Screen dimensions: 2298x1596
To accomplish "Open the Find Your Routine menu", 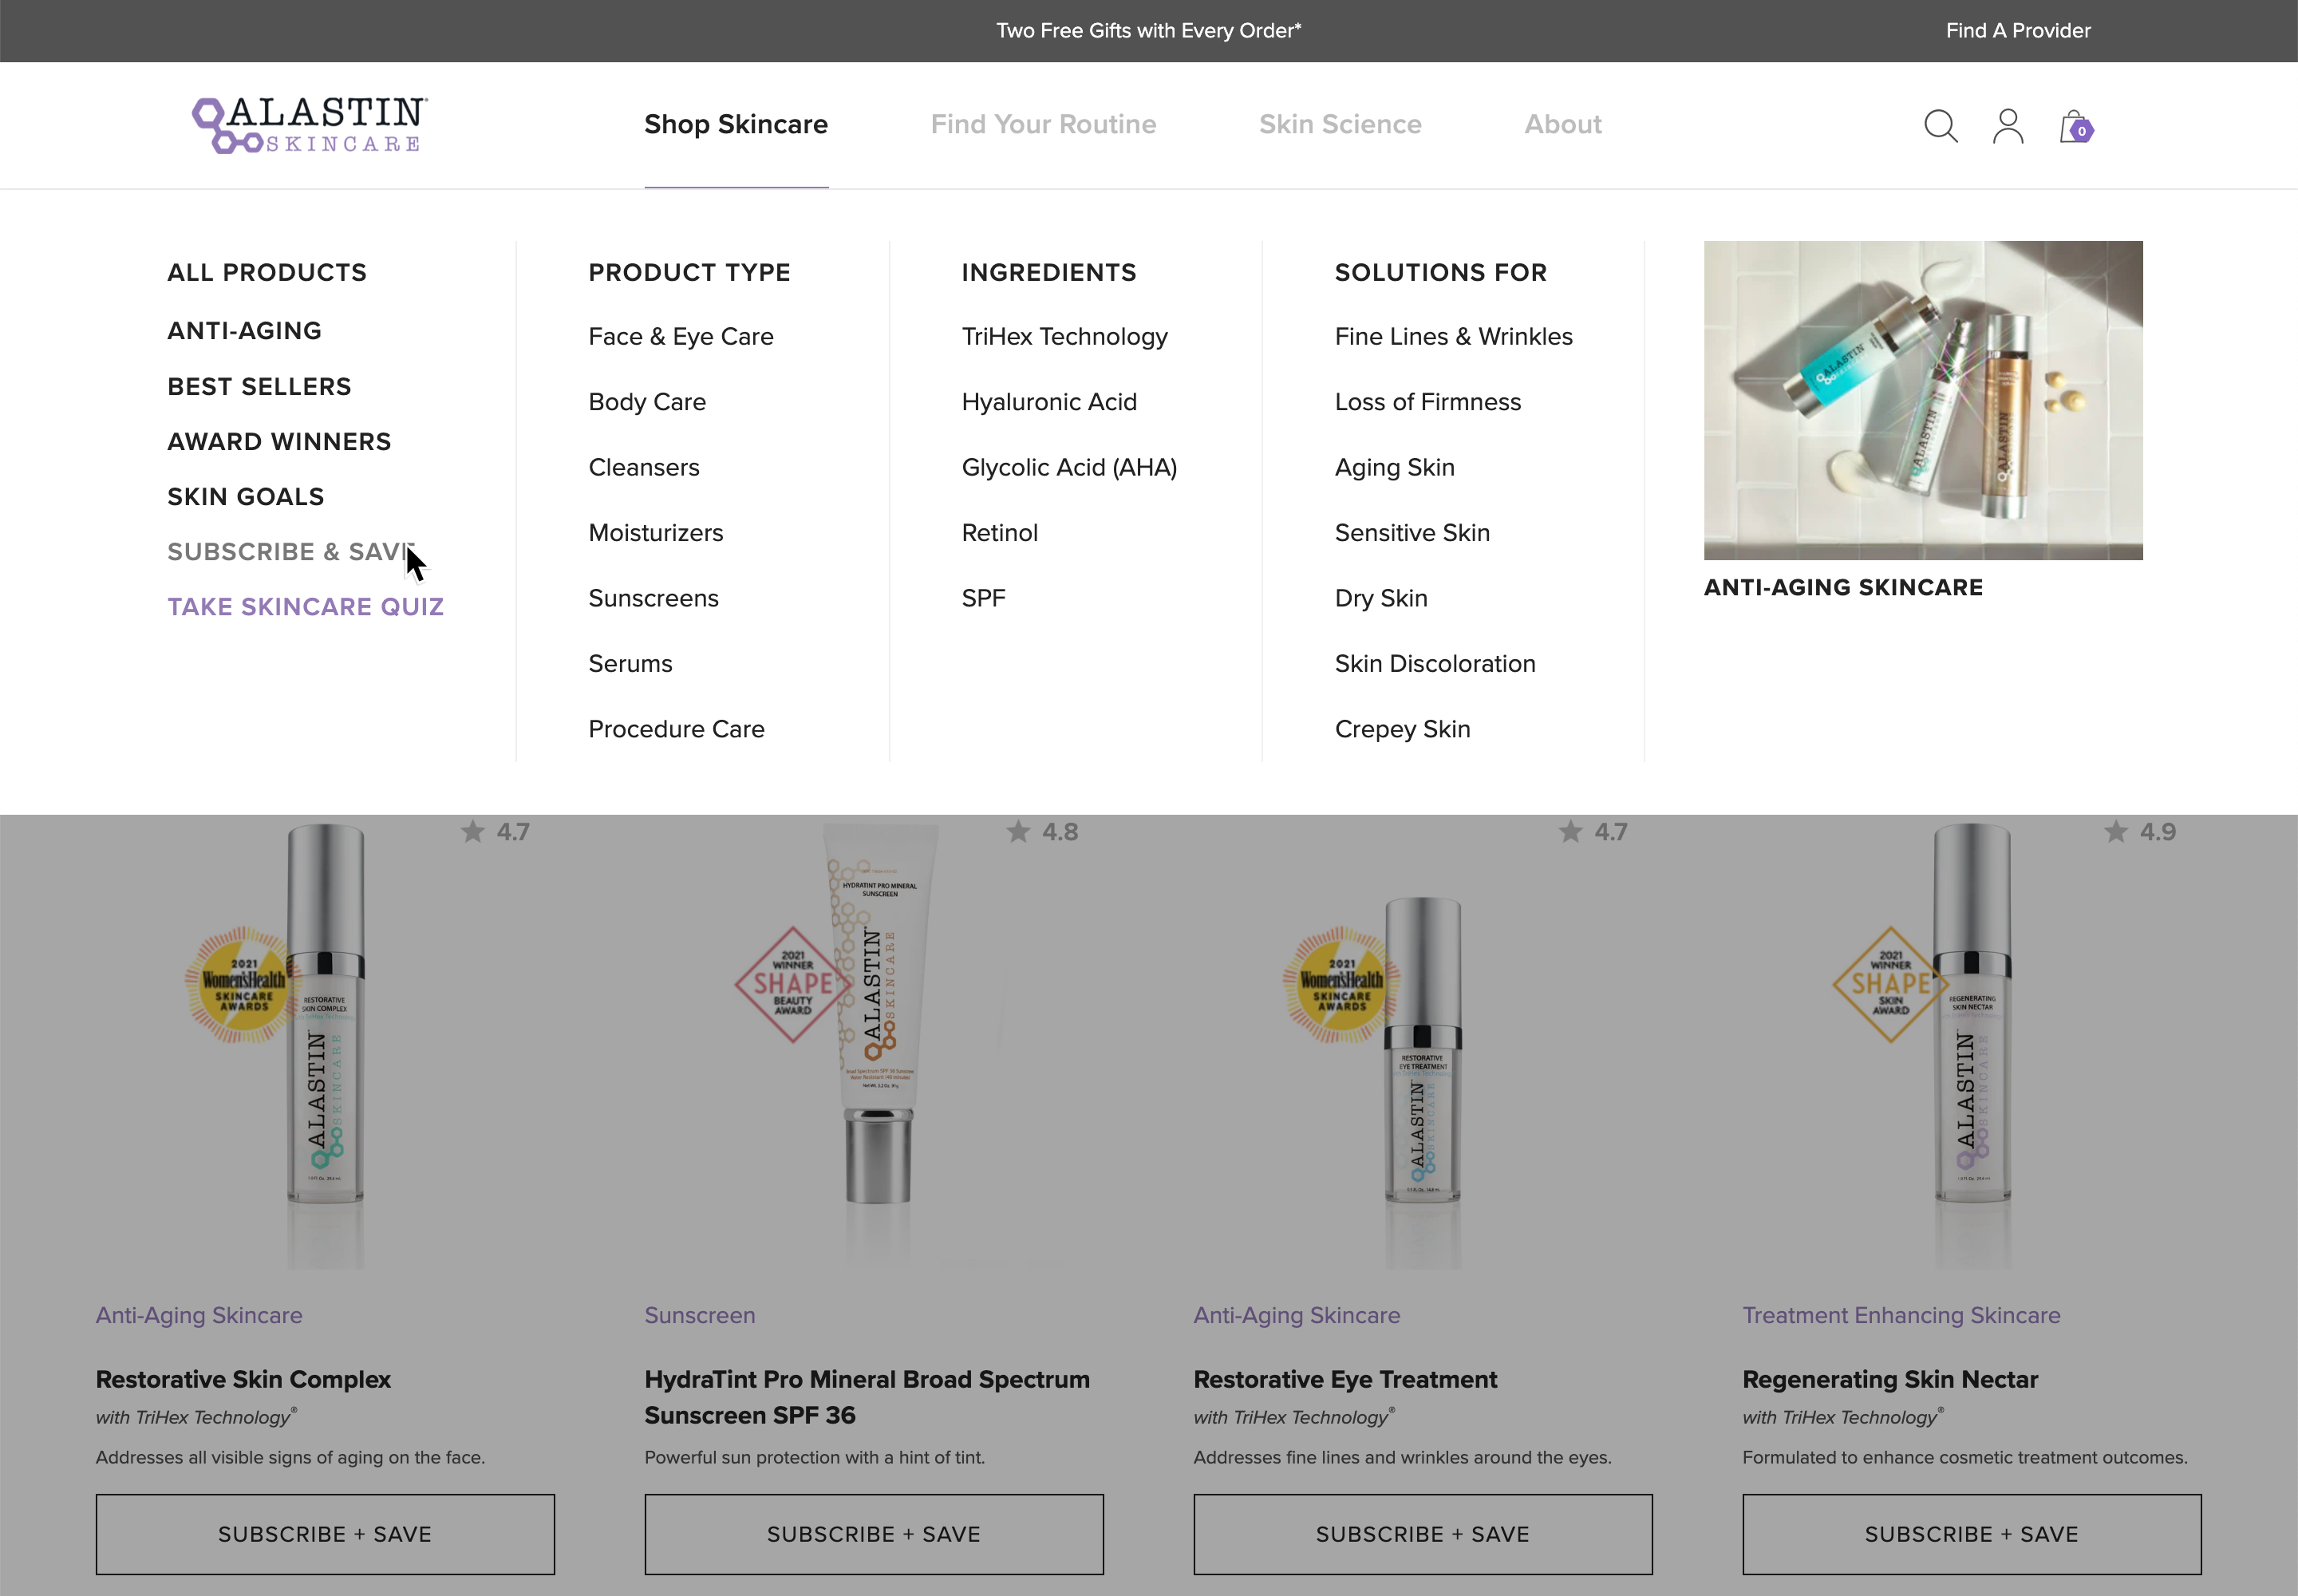I will tap(1043, 124).
